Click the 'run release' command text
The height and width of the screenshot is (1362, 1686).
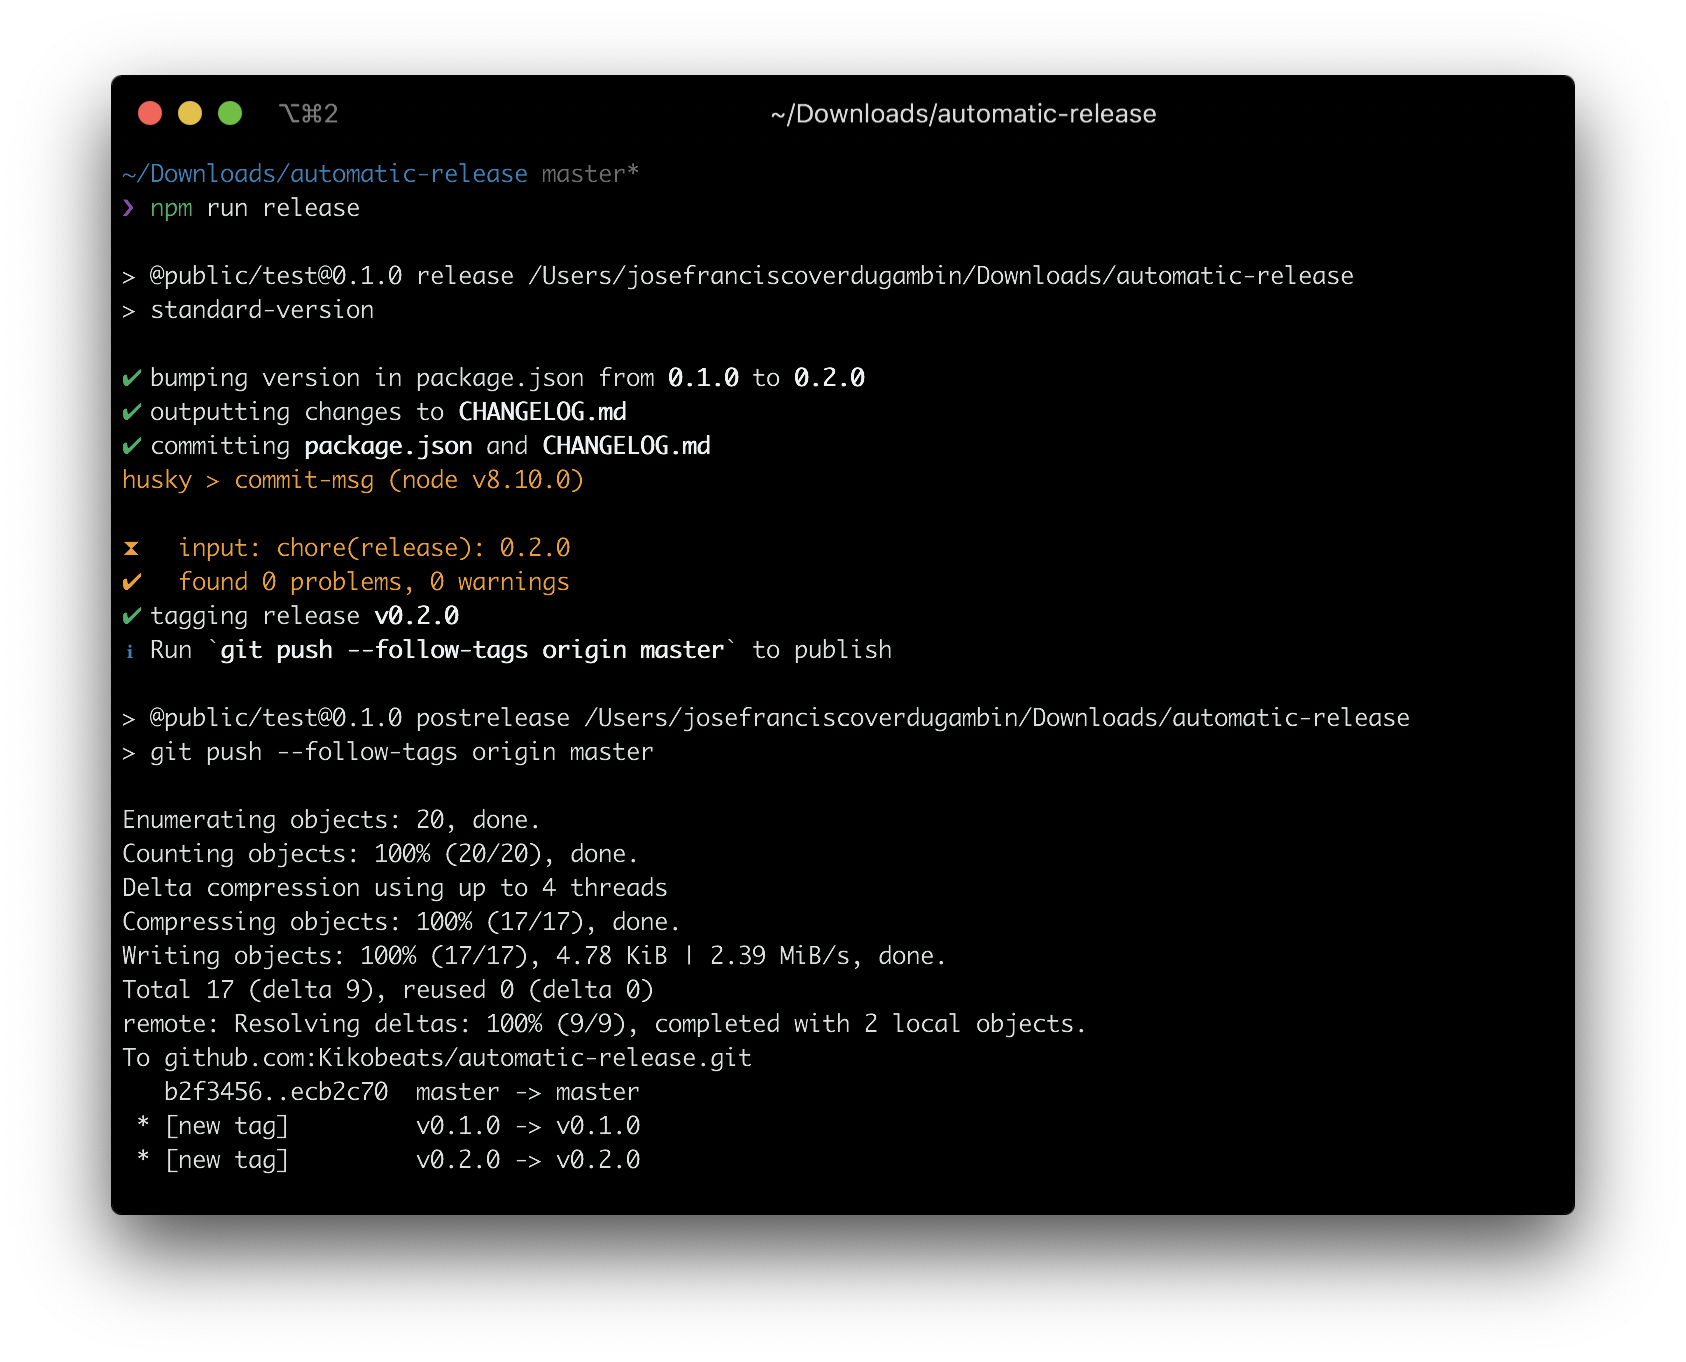click(283, 208)
